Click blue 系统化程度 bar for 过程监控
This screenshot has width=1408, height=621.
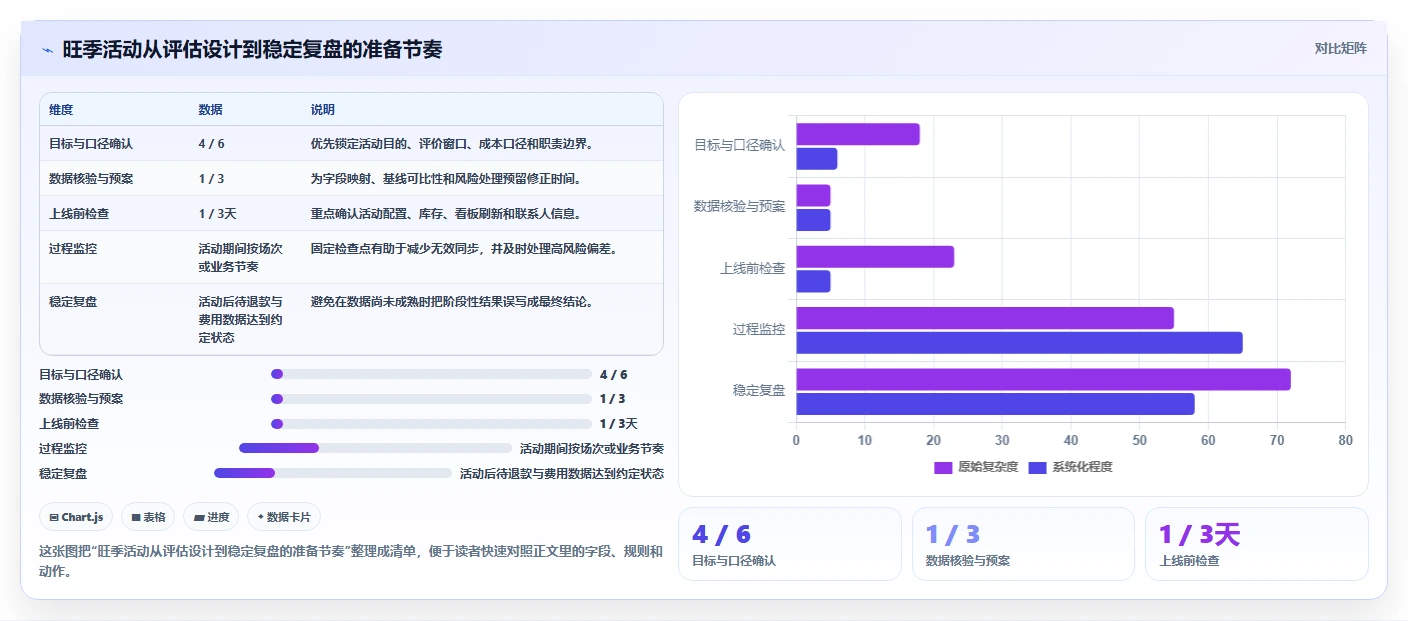point(1019,343)
